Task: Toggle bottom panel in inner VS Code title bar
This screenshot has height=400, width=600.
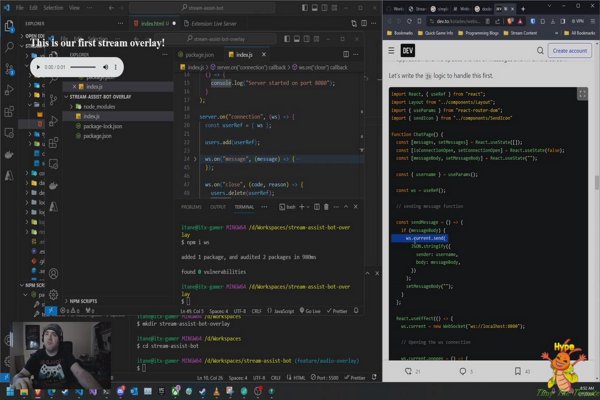Action: tap(297, 39)
